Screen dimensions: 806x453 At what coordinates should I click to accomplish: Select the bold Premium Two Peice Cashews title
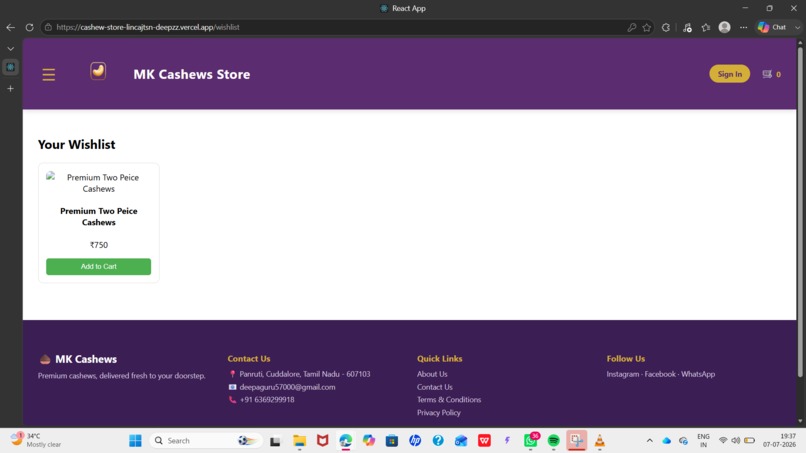coord(99,216)
